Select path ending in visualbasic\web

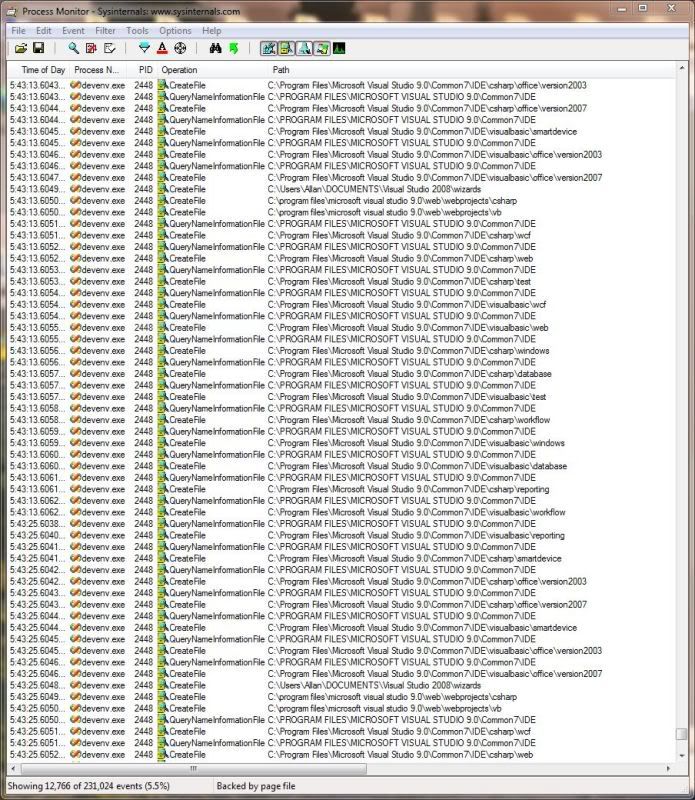click(x=408, y=328)
